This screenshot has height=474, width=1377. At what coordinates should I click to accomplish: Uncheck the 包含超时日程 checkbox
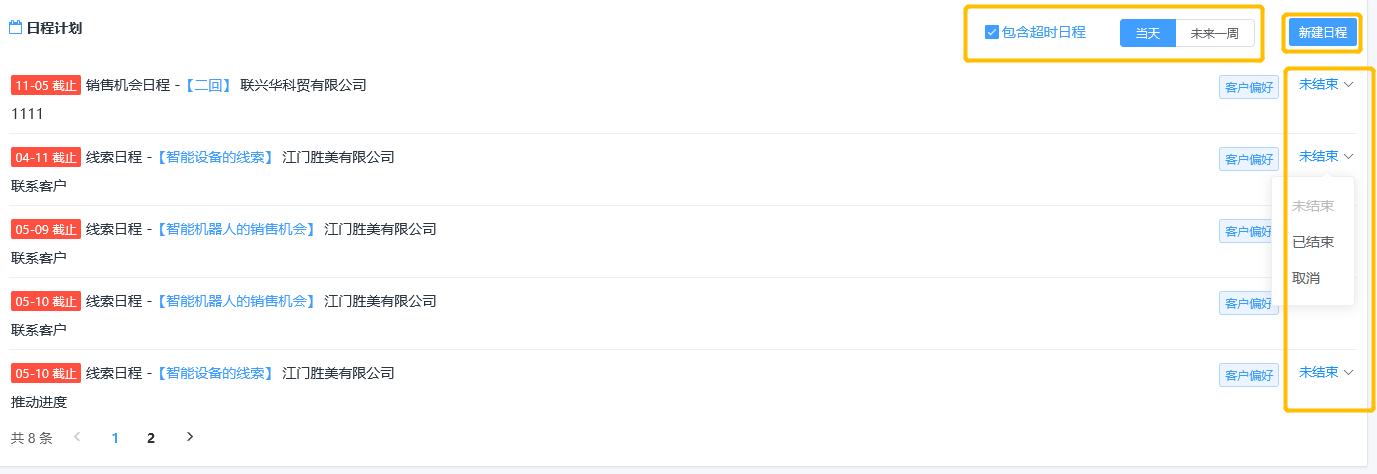click(x=992, y=32)
